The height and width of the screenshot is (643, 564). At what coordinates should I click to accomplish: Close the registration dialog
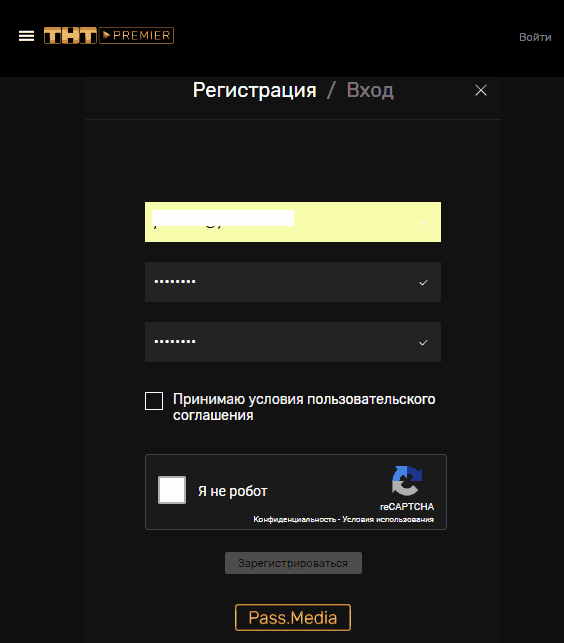[x=481, y=90]
